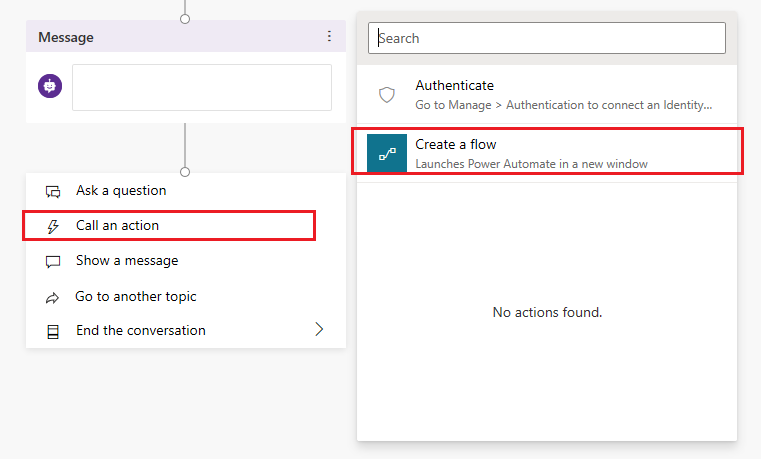
Task: Click the lightning bolt icon for Call an action
Action: coord(53,226)
